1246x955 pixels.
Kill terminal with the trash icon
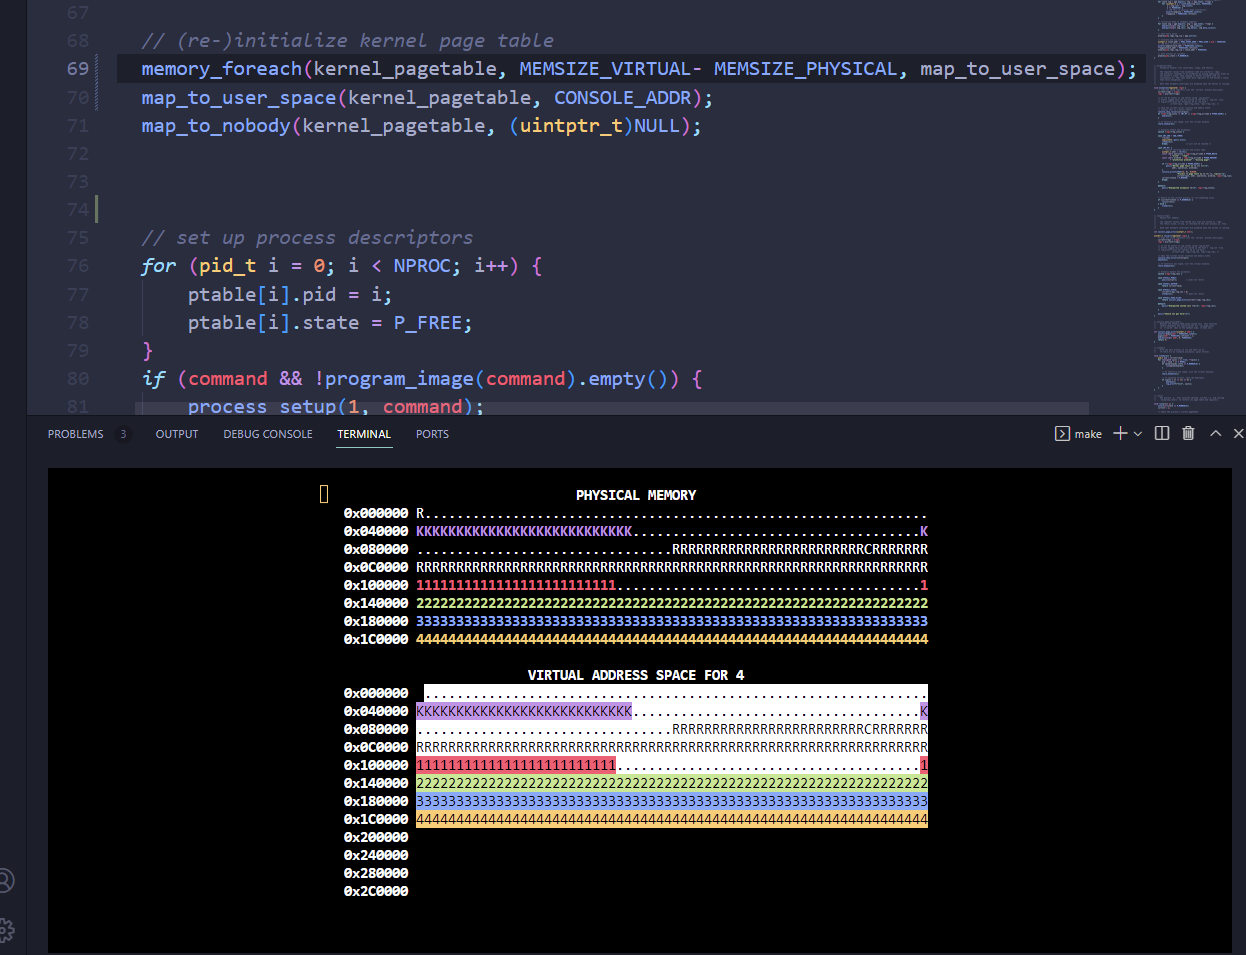click(x=1188, y=433)
